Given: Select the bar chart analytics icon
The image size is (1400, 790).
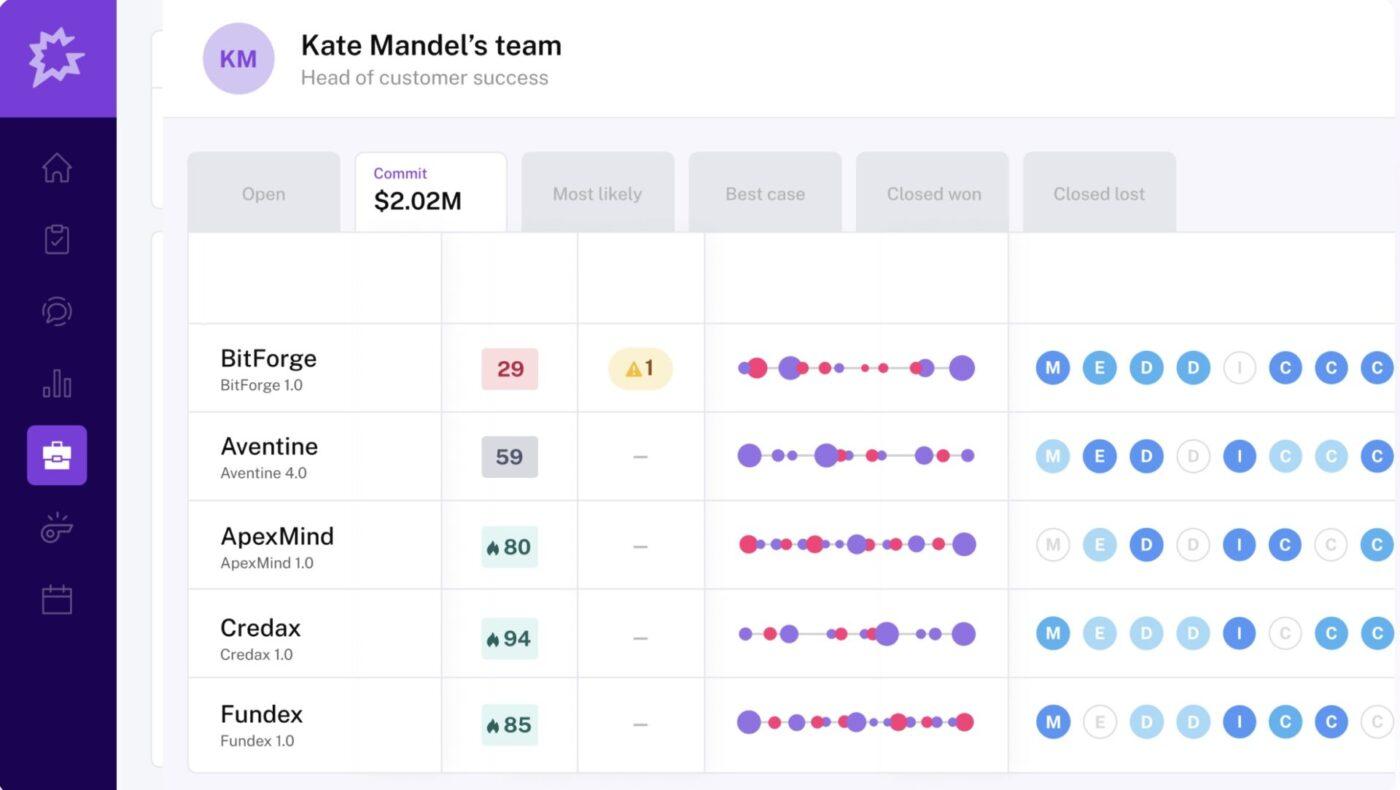Looking at the screenshot, I should pyautogui.click(x=57, y=383).
